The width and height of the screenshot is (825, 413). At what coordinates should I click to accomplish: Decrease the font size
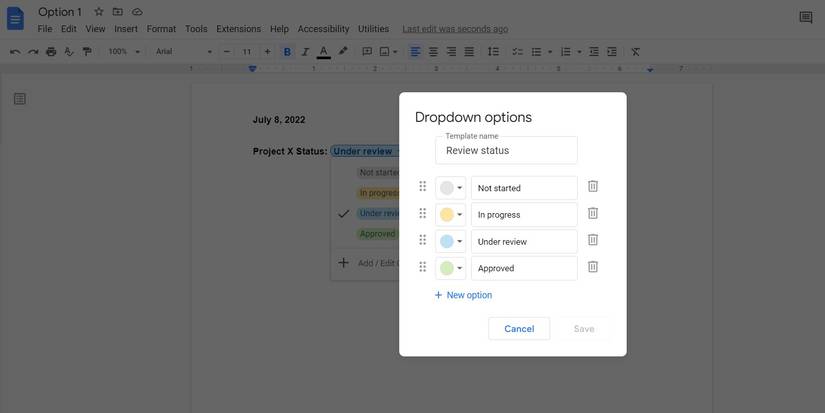click(227, 52)
